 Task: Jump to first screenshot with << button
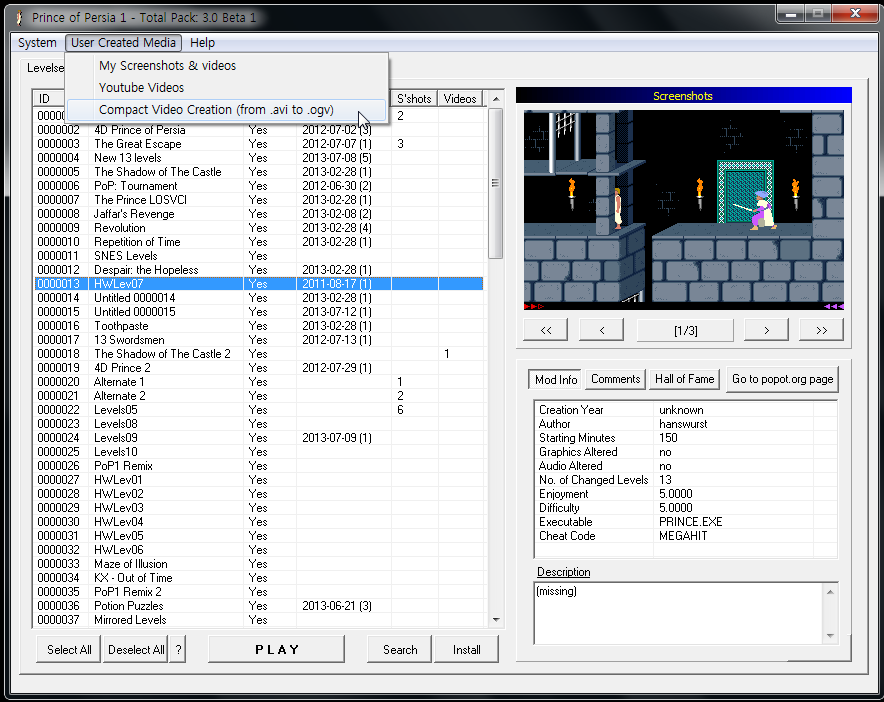(545, 330)
